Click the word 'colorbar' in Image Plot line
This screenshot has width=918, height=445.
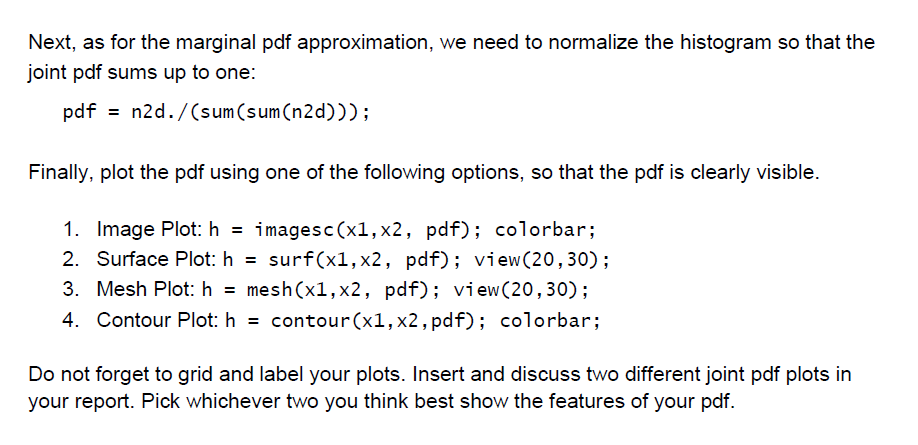[x=542, y=230]
